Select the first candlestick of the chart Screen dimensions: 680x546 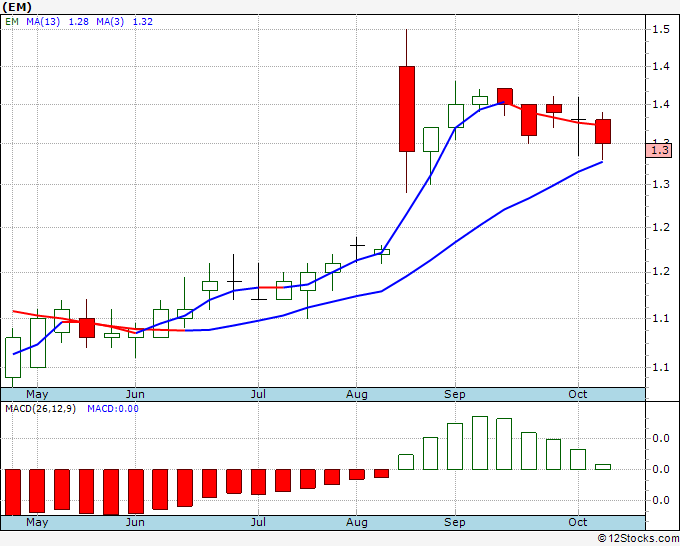point(13,357)
